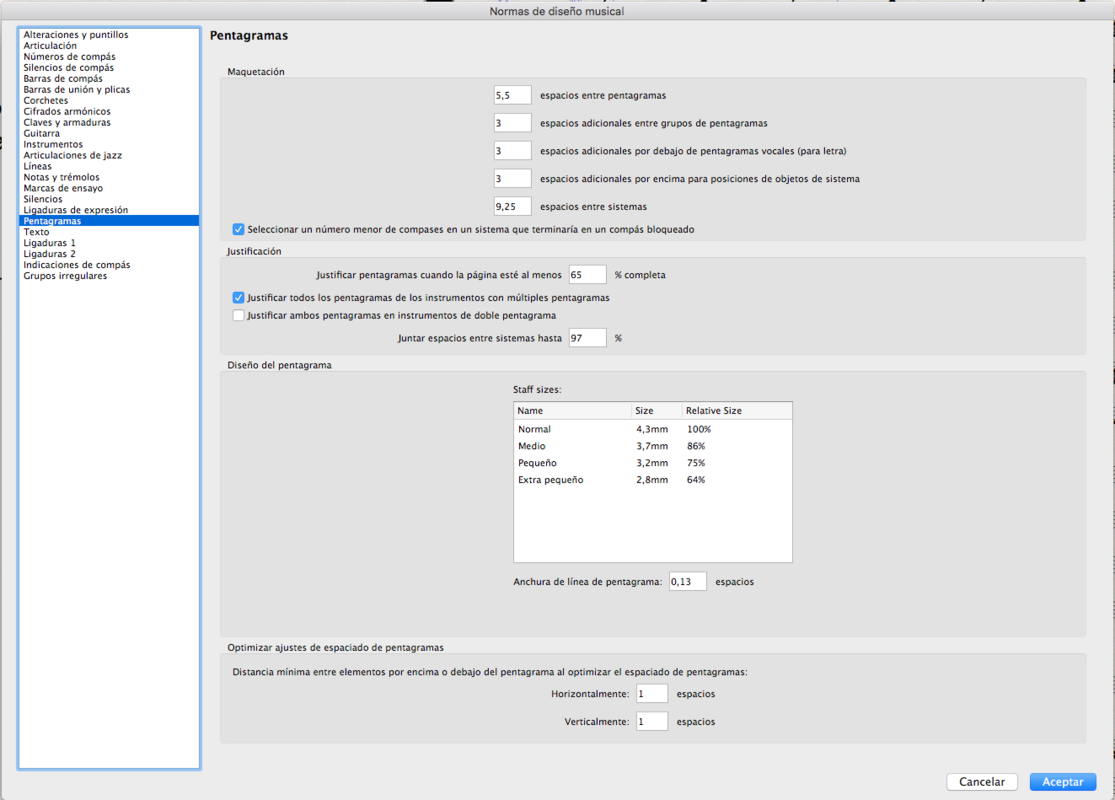Select the Medio staff size row
Image resolution: width=1115 pixels, height=800 pixels.
(x=652, y=446)
